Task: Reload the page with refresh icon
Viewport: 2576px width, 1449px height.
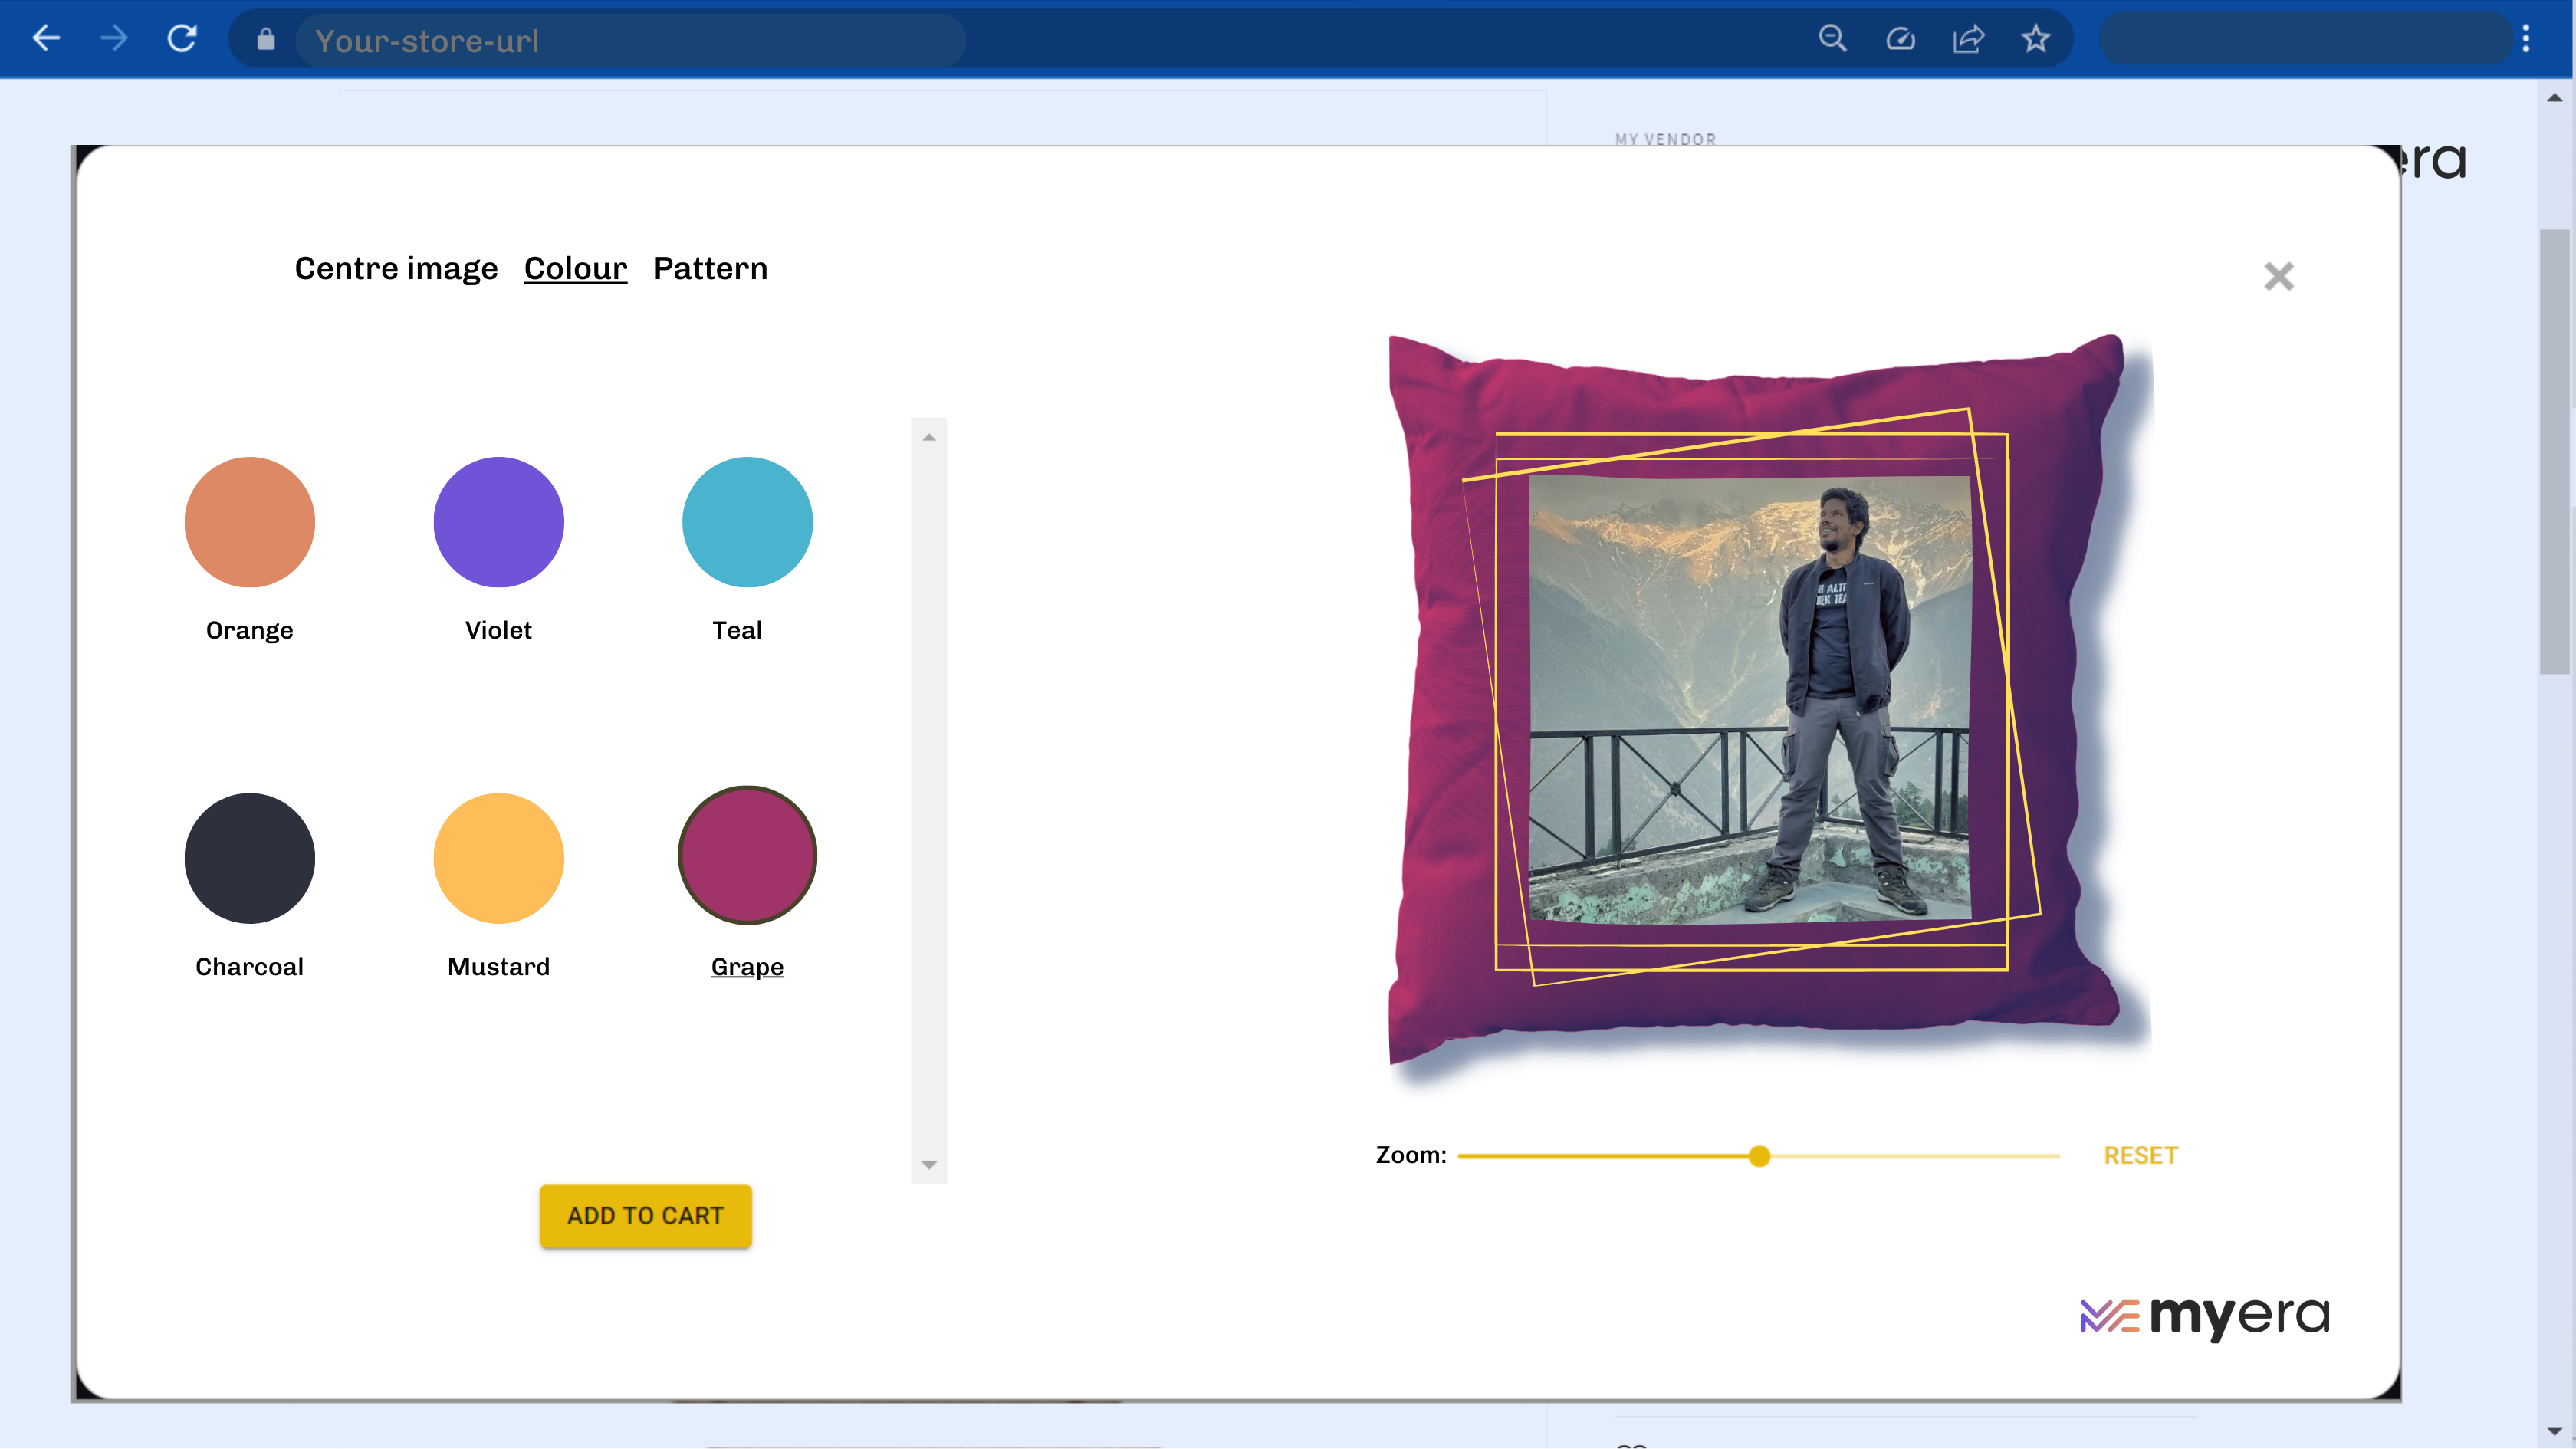Action: [x=182, y=39]
